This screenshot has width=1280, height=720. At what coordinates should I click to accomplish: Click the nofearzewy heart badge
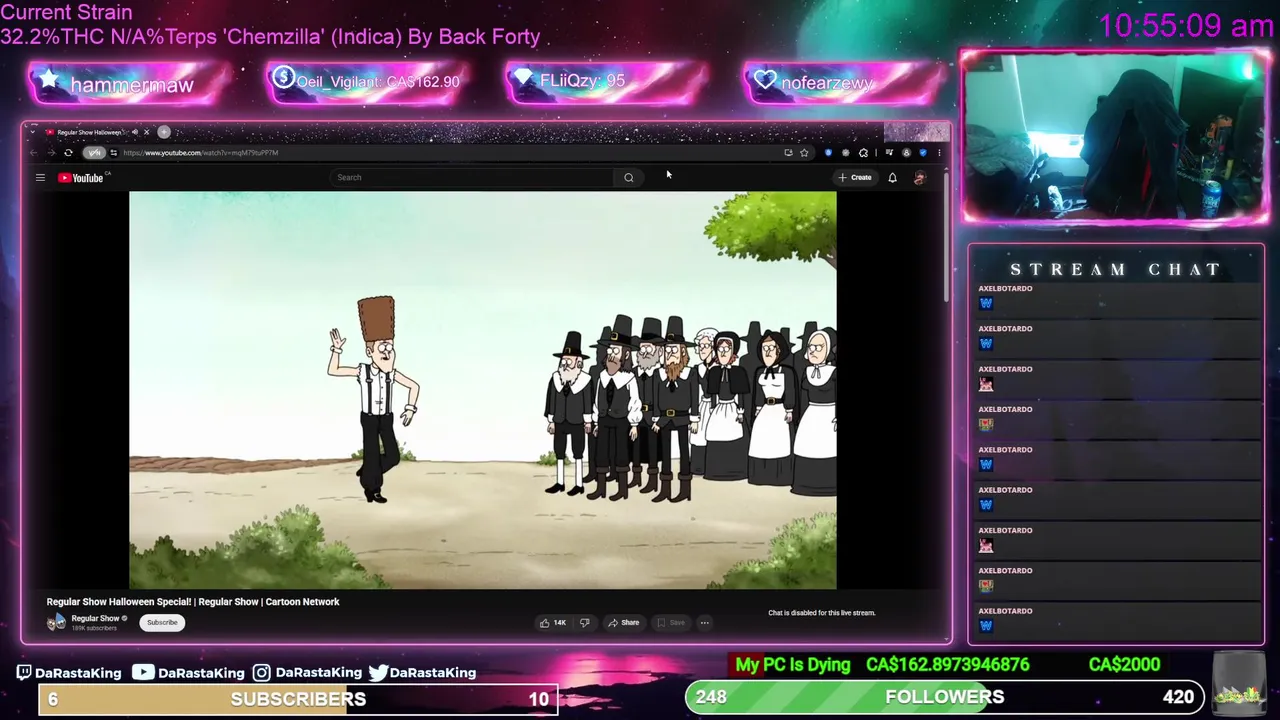coord(845,82)
